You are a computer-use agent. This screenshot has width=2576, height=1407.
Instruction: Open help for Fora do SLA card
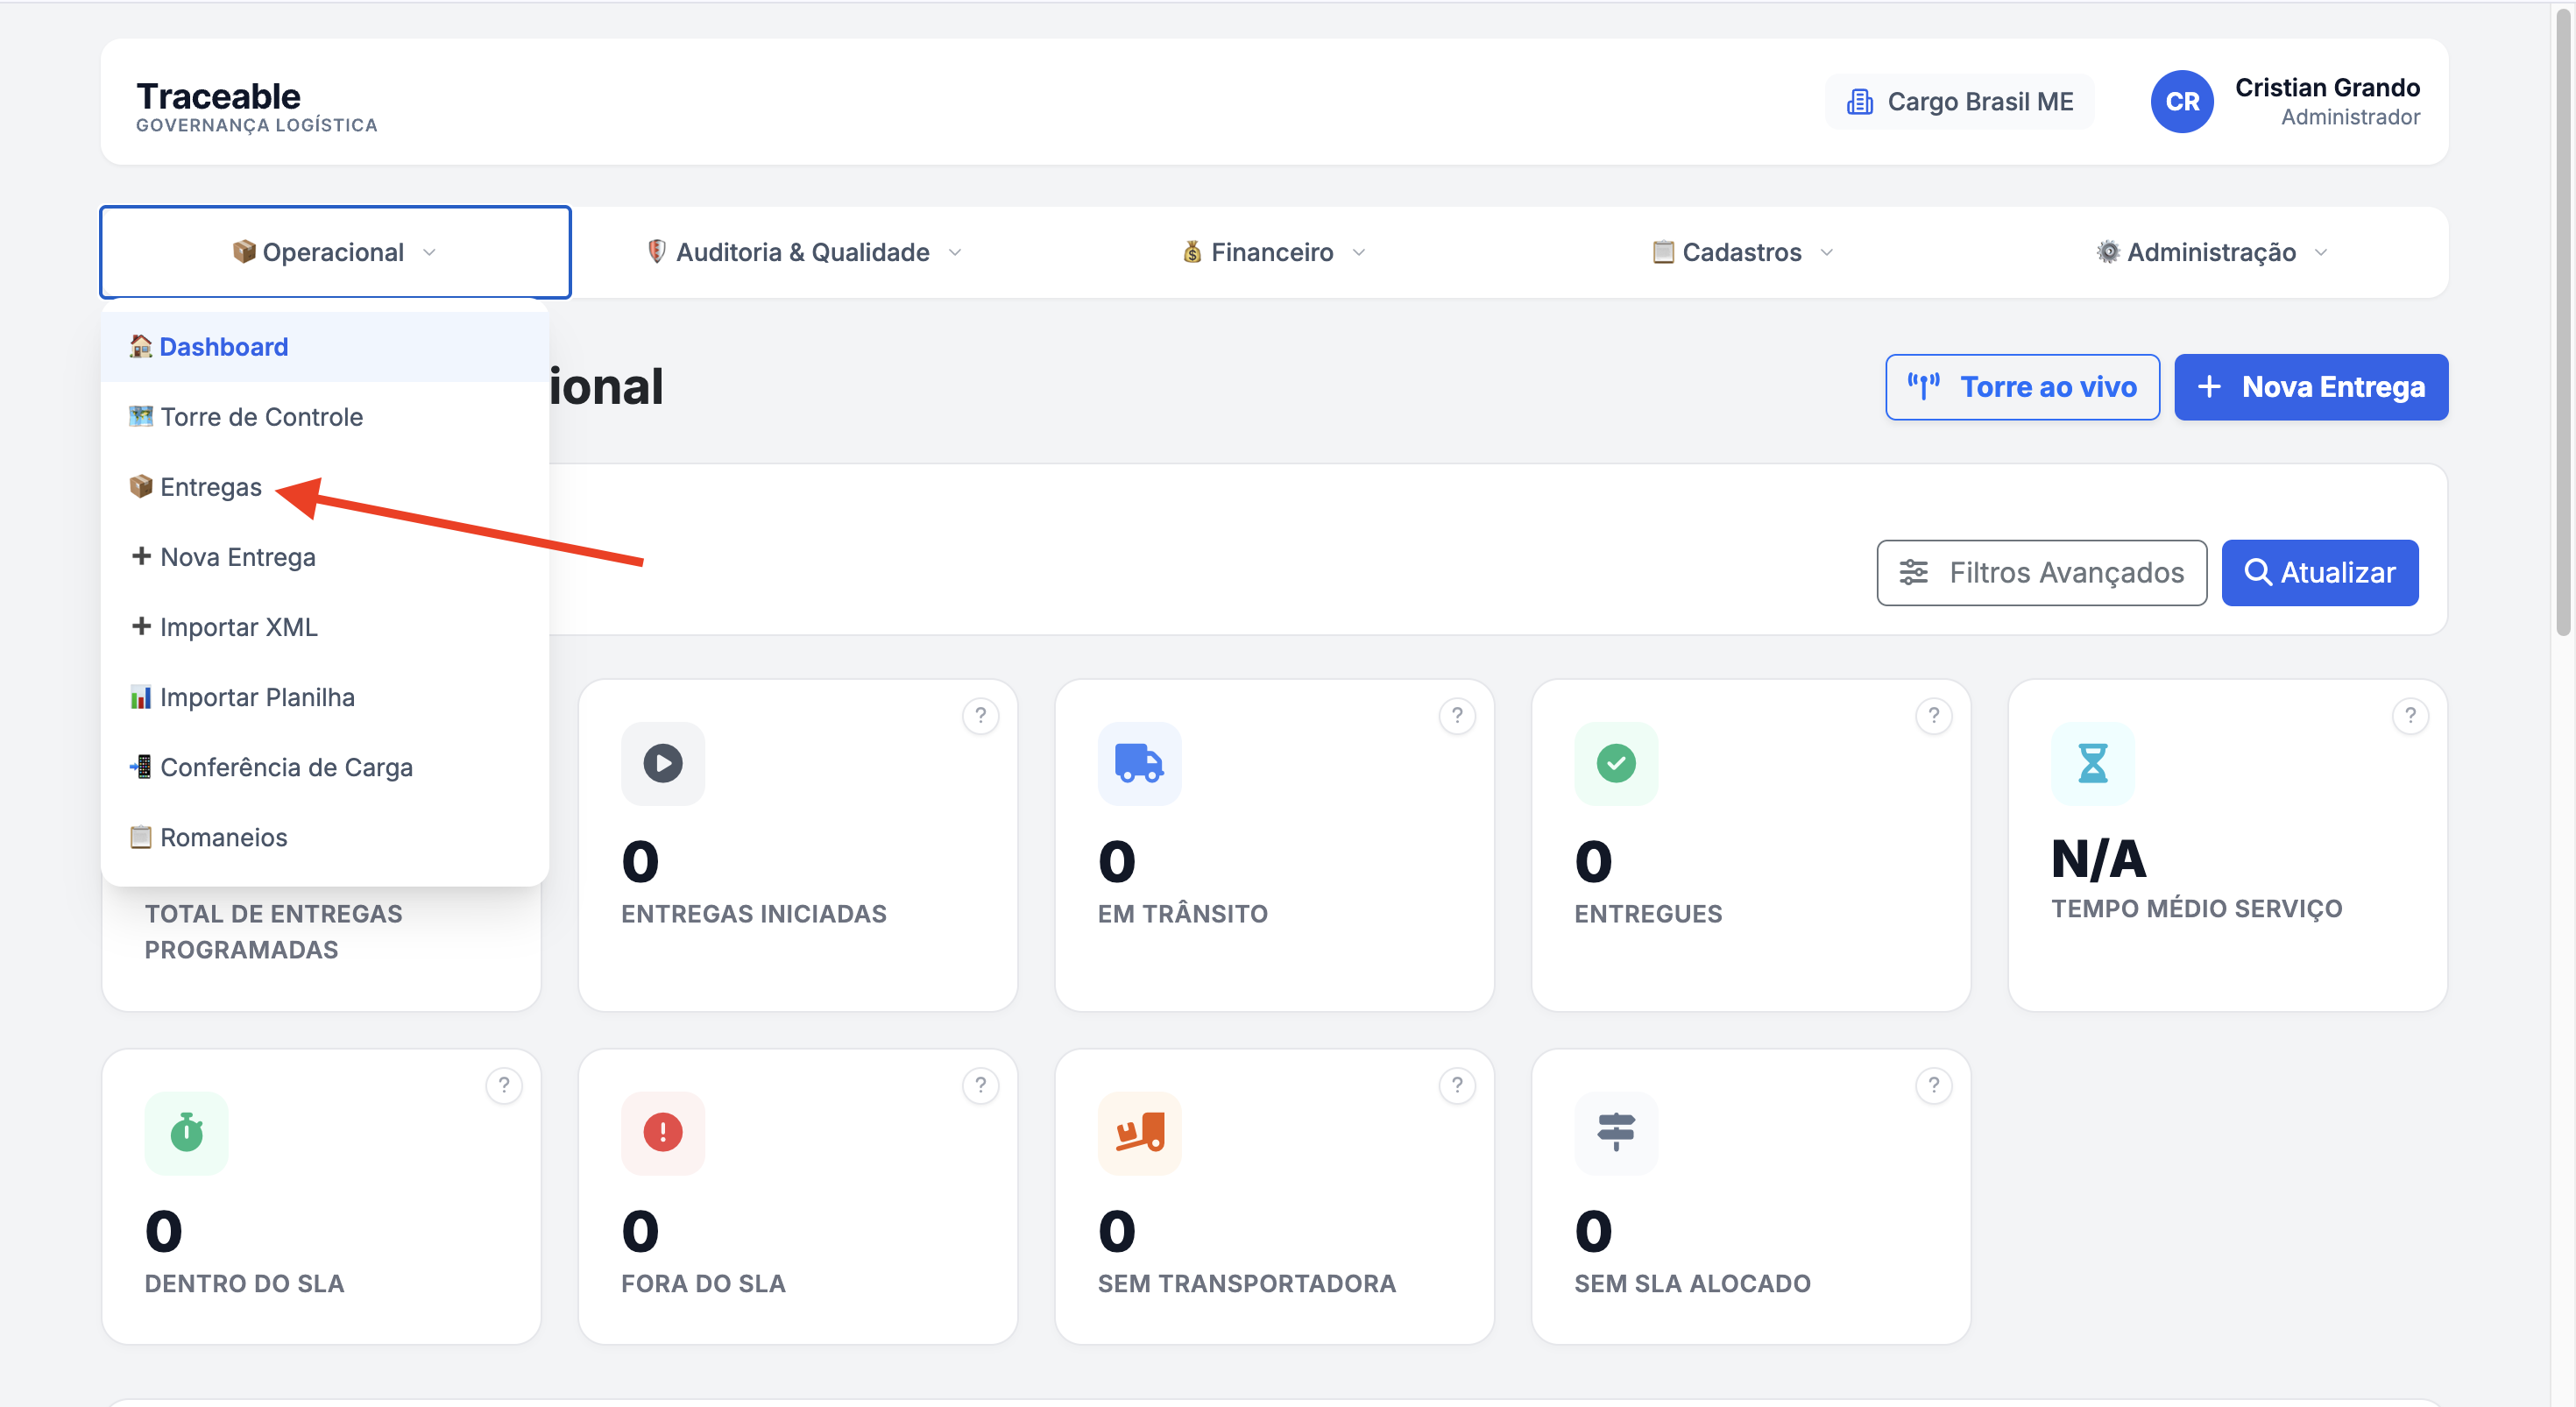pos(981,1086)
